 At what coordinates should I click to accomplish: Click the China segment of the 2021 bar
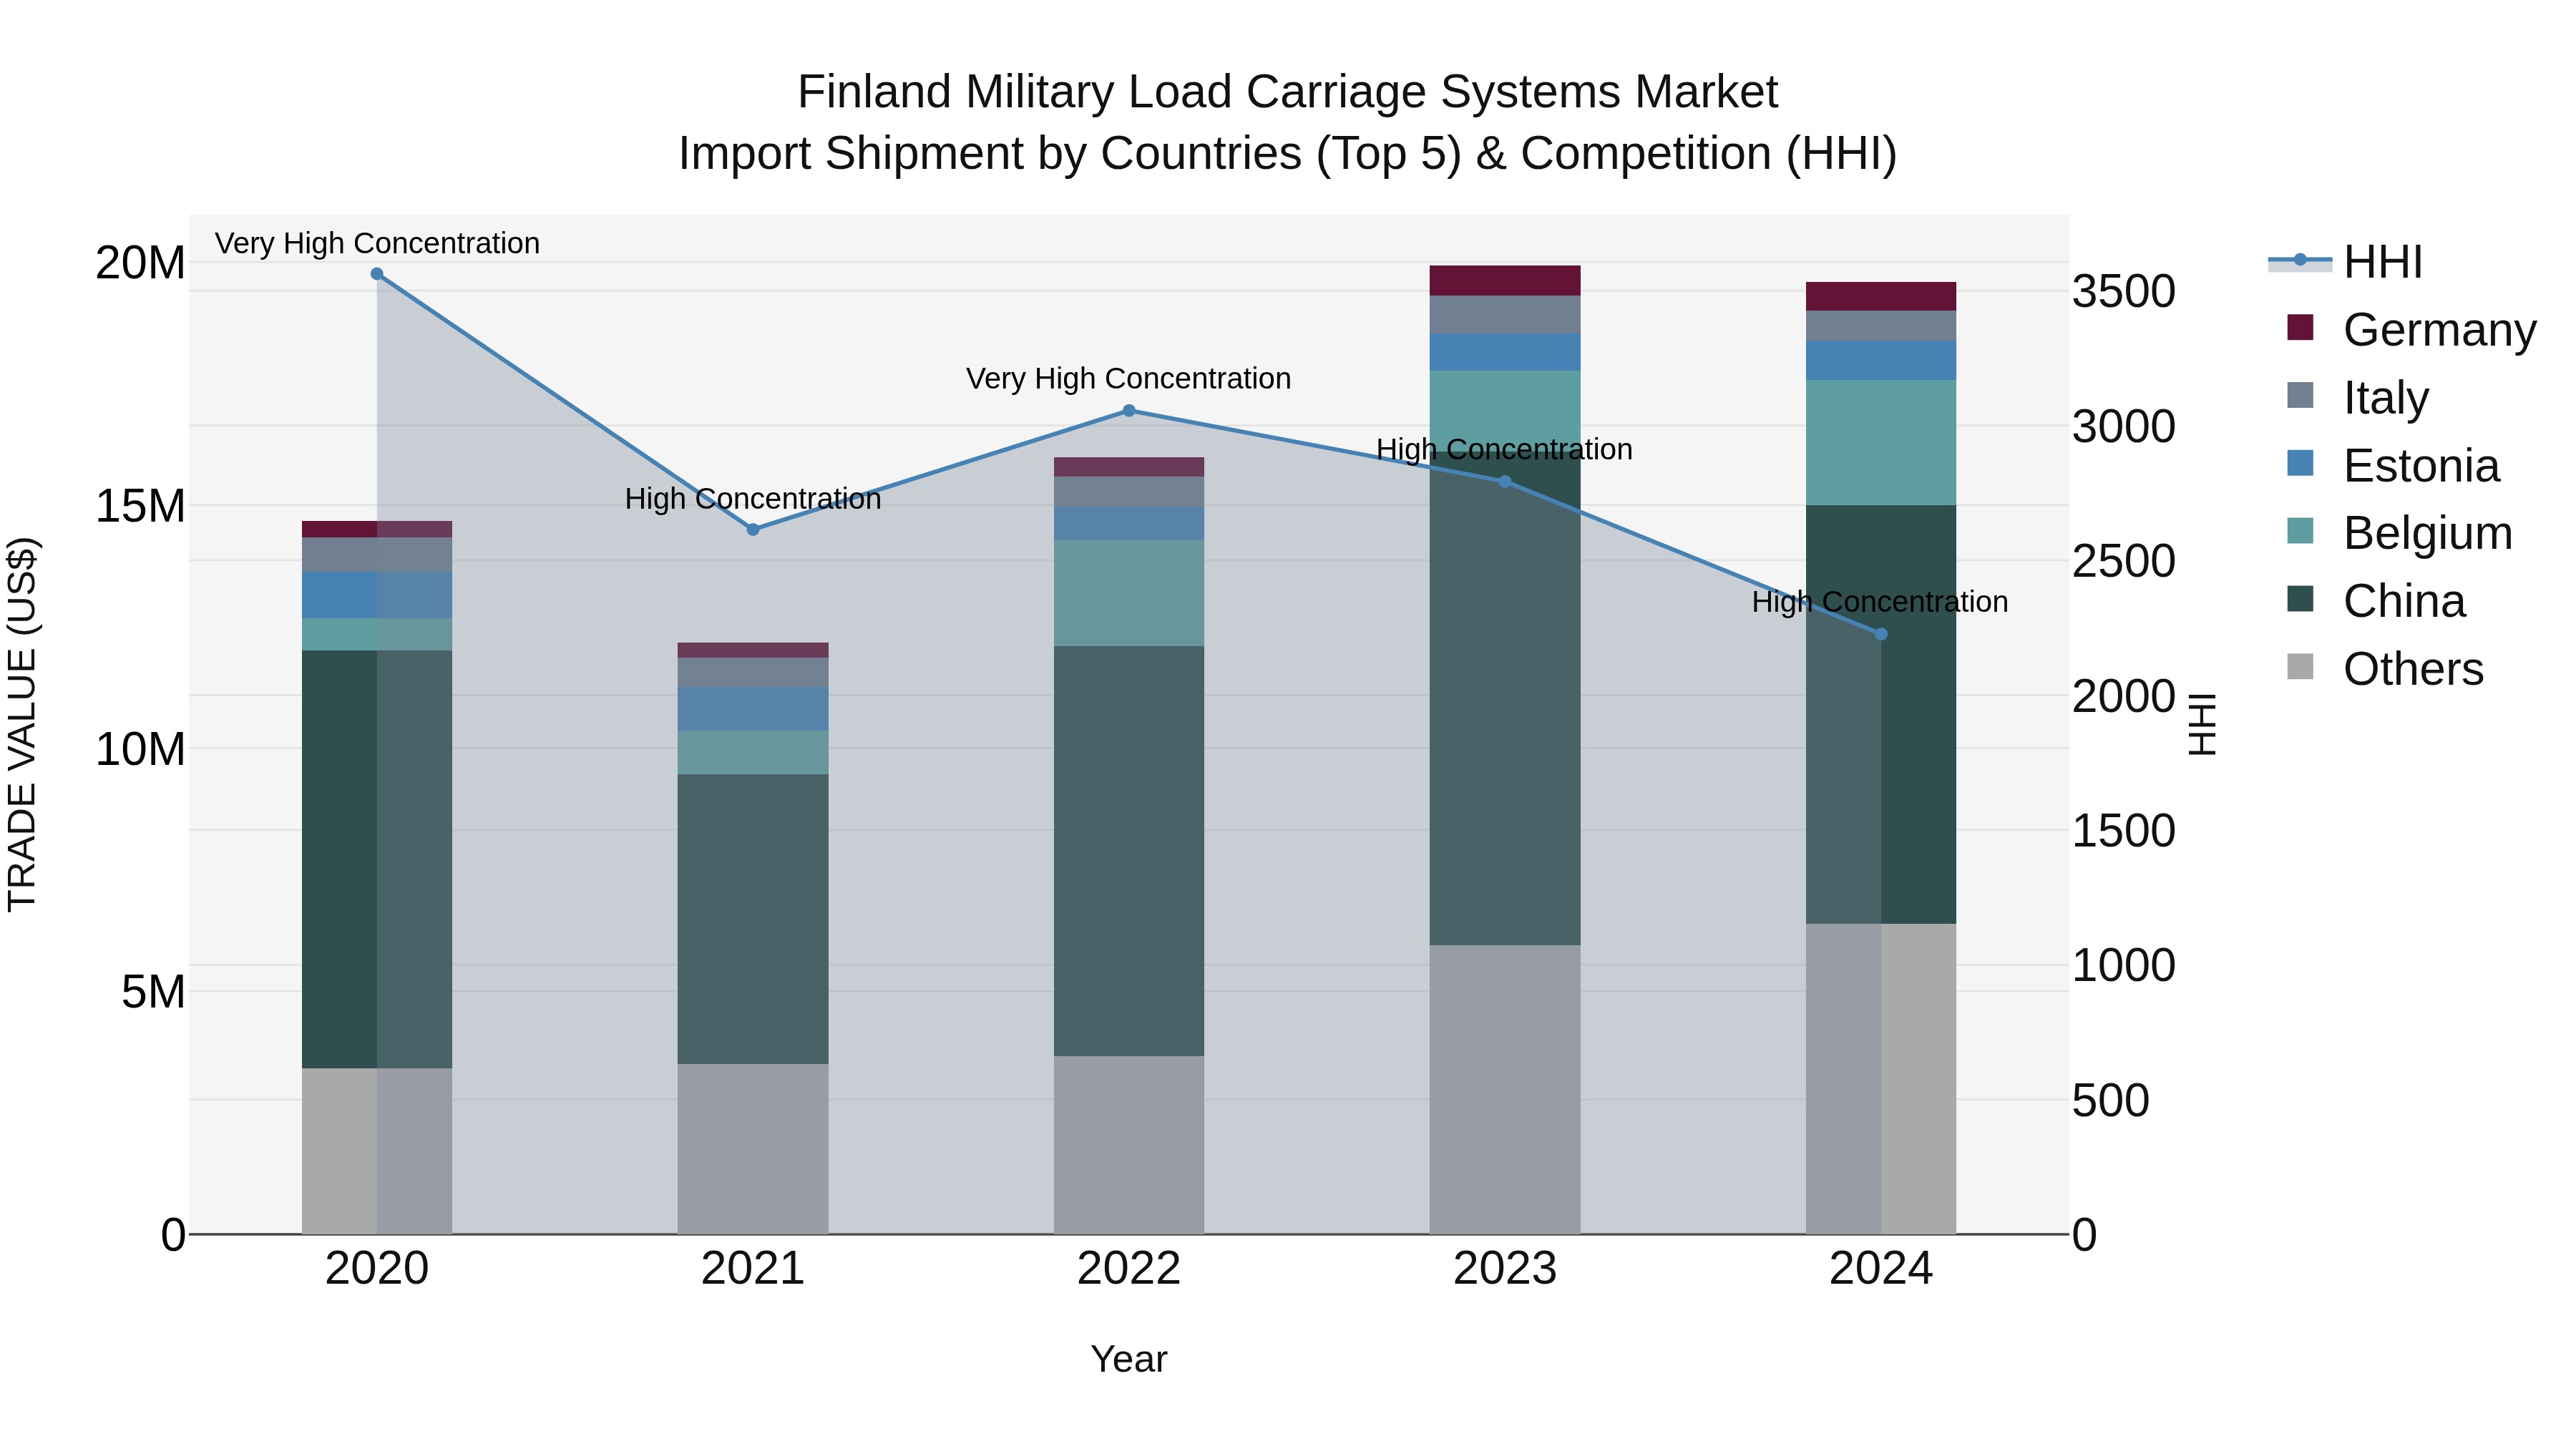(753, 919)
